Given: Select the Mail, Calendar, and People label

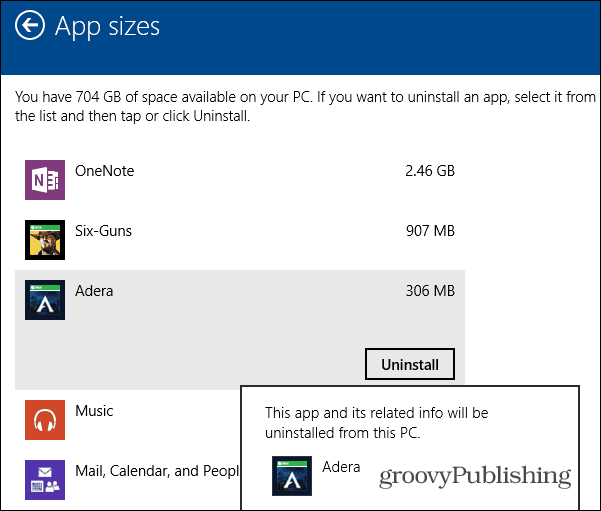Looking at the screenshot, I should click(157, 471).
